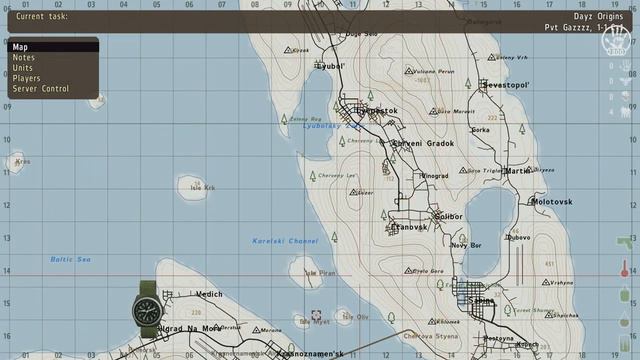Click the Gora Marovit triangle marker
Image resolution: width=640 pixels, height=360 pixels.
coord(433,111)
